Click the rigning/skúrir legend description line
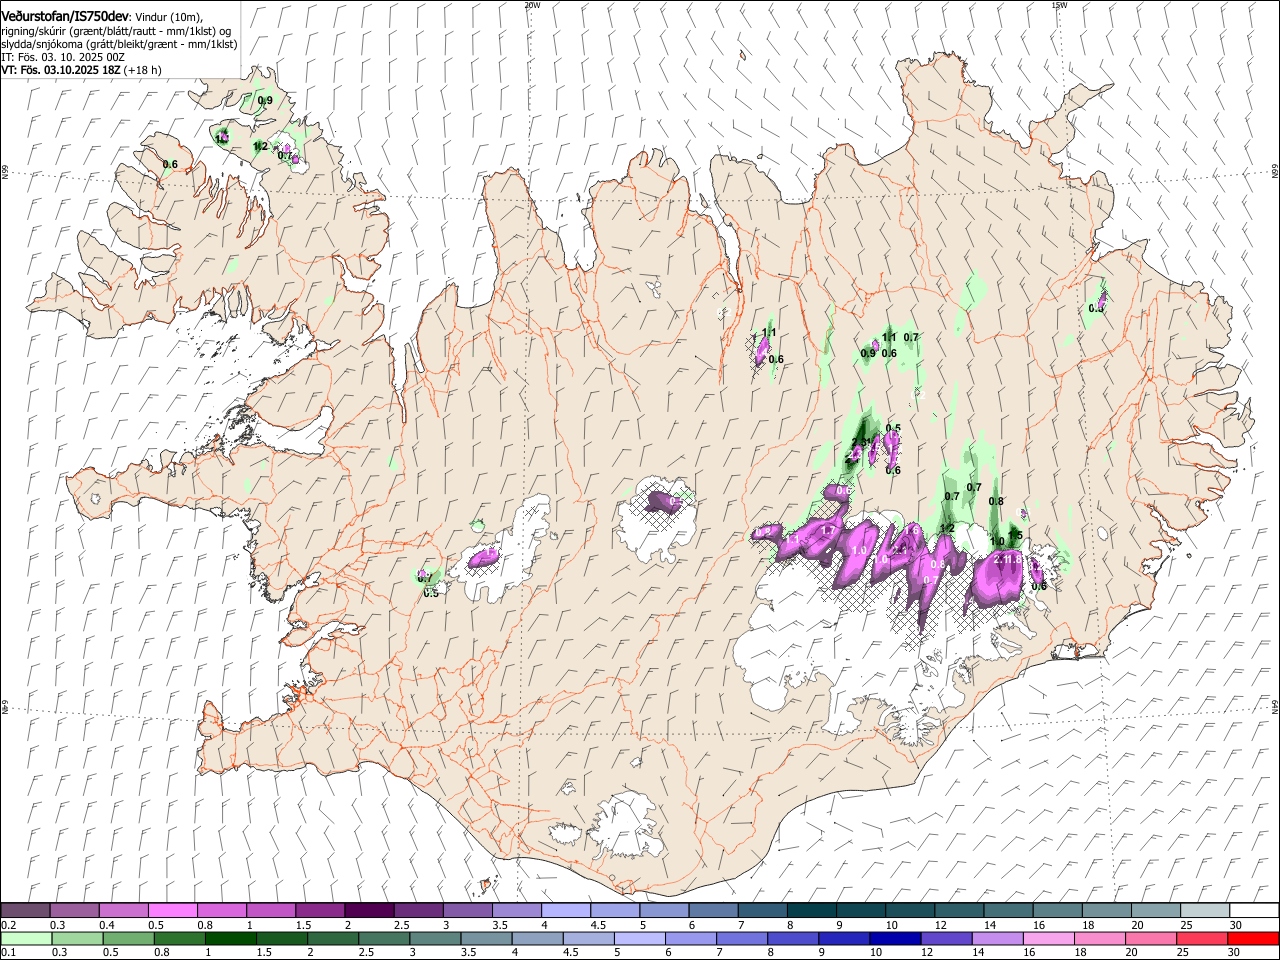Image resolution: width=1280 pixels, height=960 pixels. (x=116, y=31)
